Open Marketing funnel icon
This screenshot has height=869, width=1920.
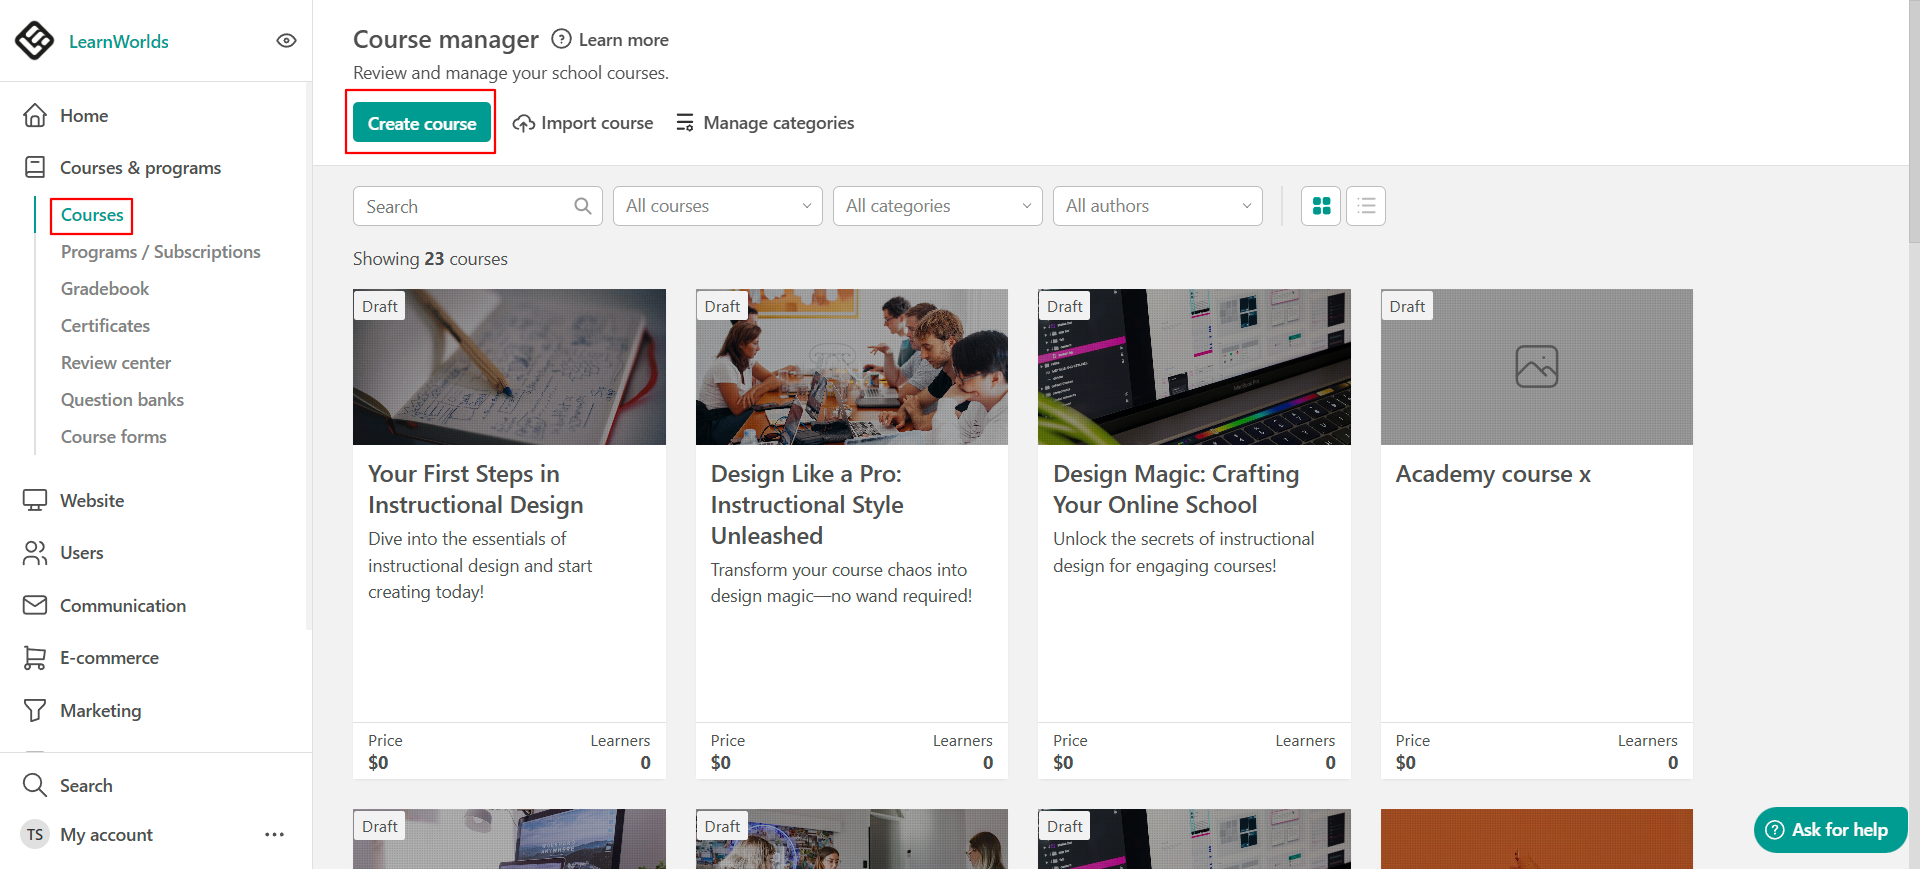point(35,711)
